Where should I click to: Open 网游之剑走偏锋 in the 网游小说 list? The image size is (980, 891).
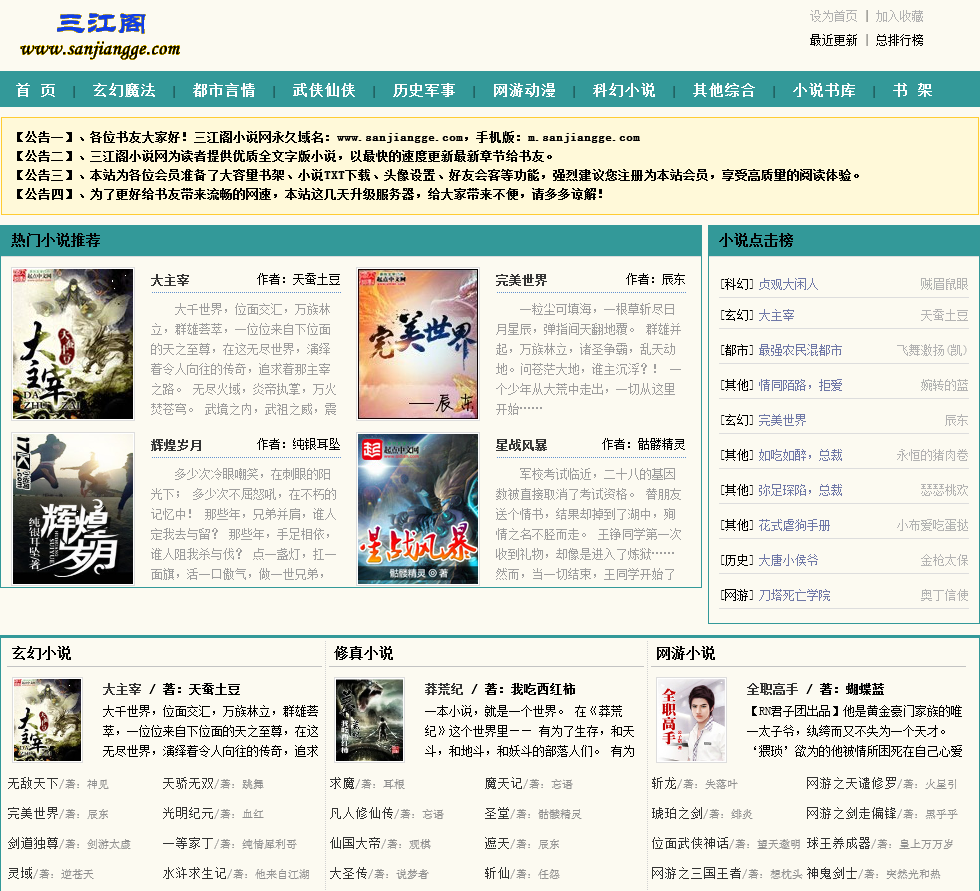click(851, 813)
